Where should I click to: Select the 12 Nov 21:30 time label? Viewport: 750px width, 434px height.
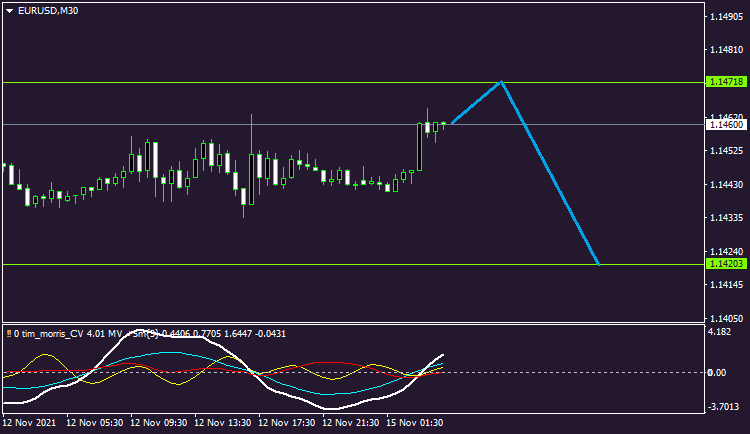coord(351,423)
